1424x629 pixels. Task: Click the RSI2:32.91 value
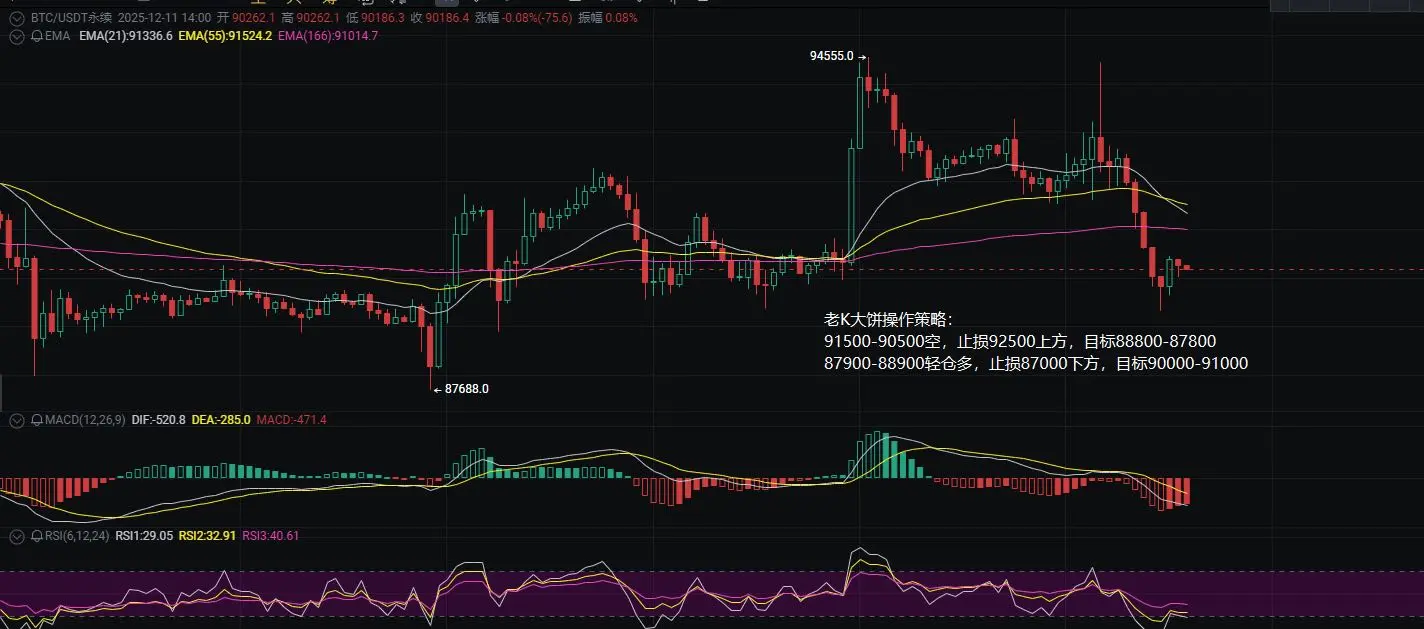[207, 536]
